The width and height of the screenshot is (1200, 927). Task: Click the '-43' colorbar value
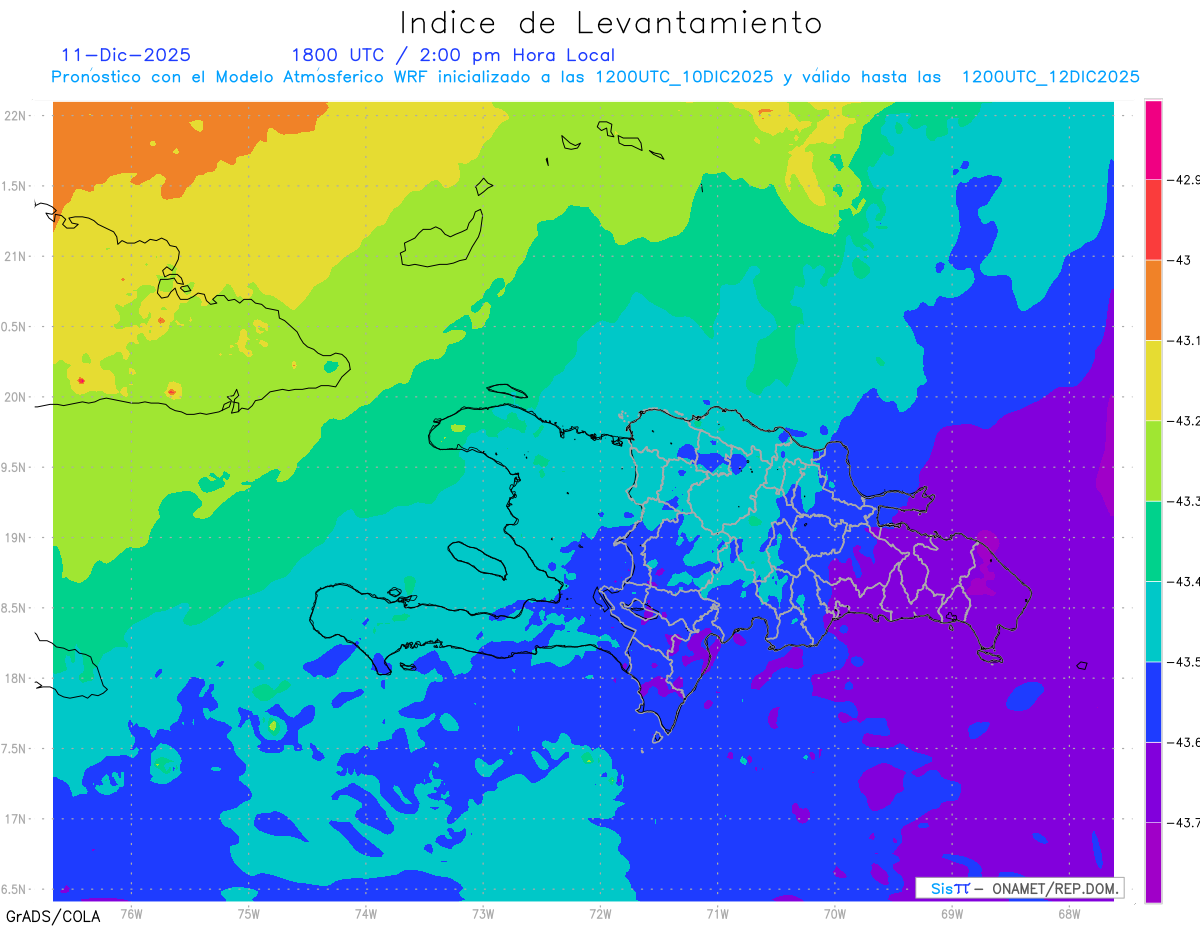coord(1178,260)
